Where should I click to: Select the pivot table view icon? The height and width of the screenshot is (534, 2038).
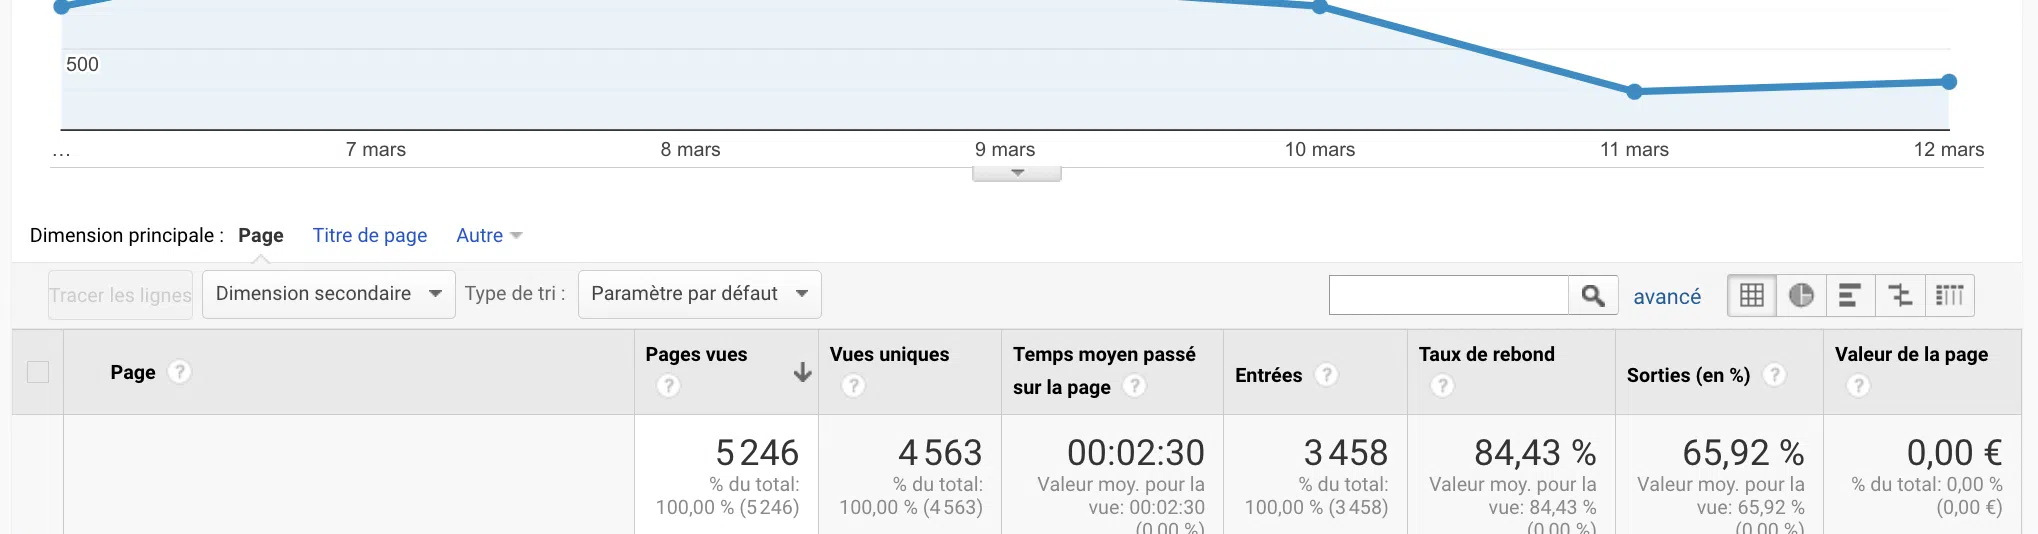coord(1949,296)
